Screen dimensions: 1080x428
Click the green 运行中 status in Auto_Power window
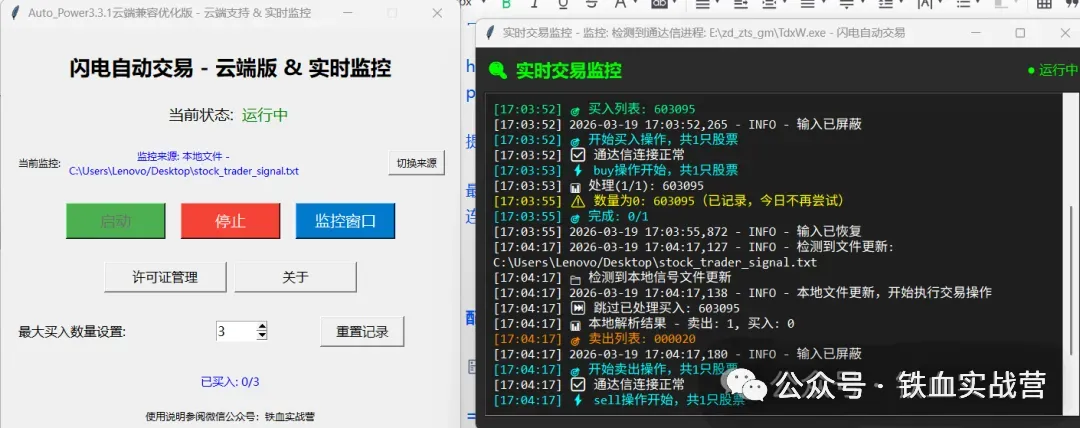tap(264, 115)
